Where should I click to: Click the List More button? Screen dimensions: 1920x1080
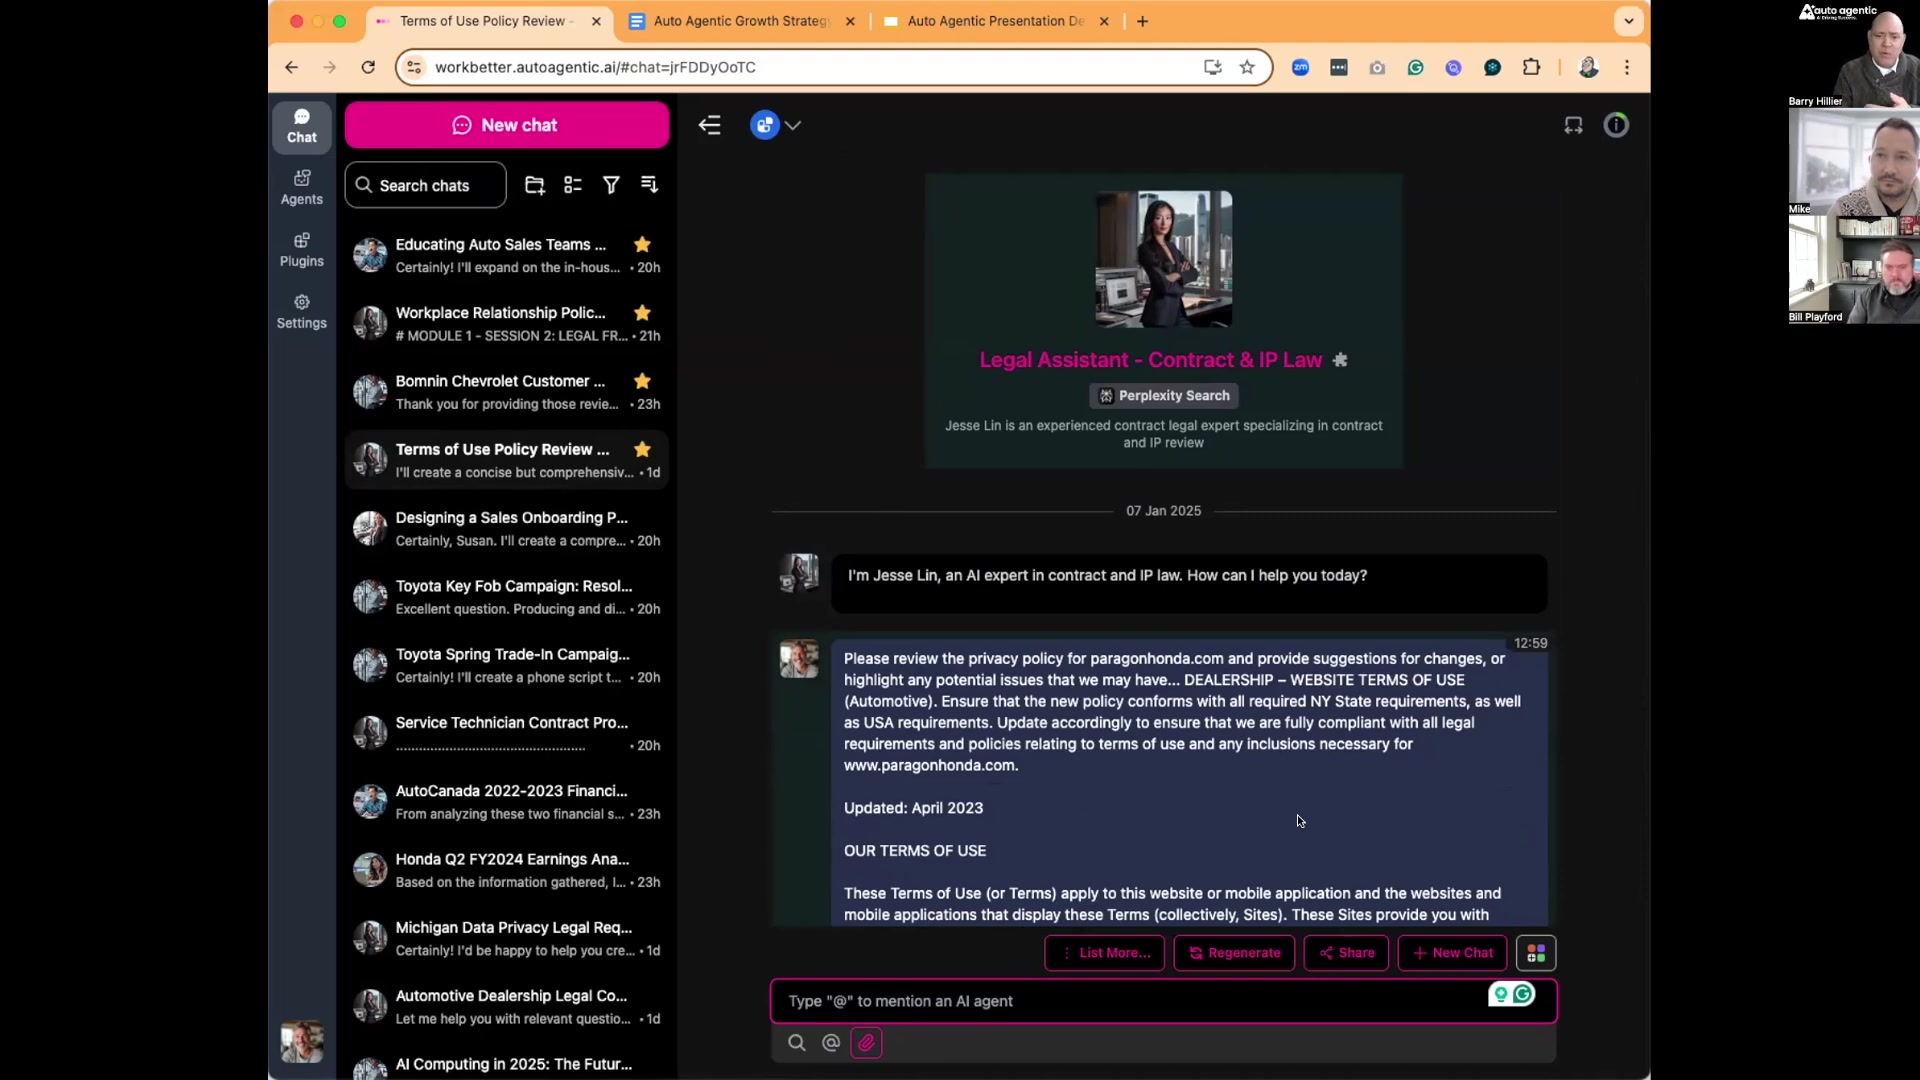point(1105,953)
